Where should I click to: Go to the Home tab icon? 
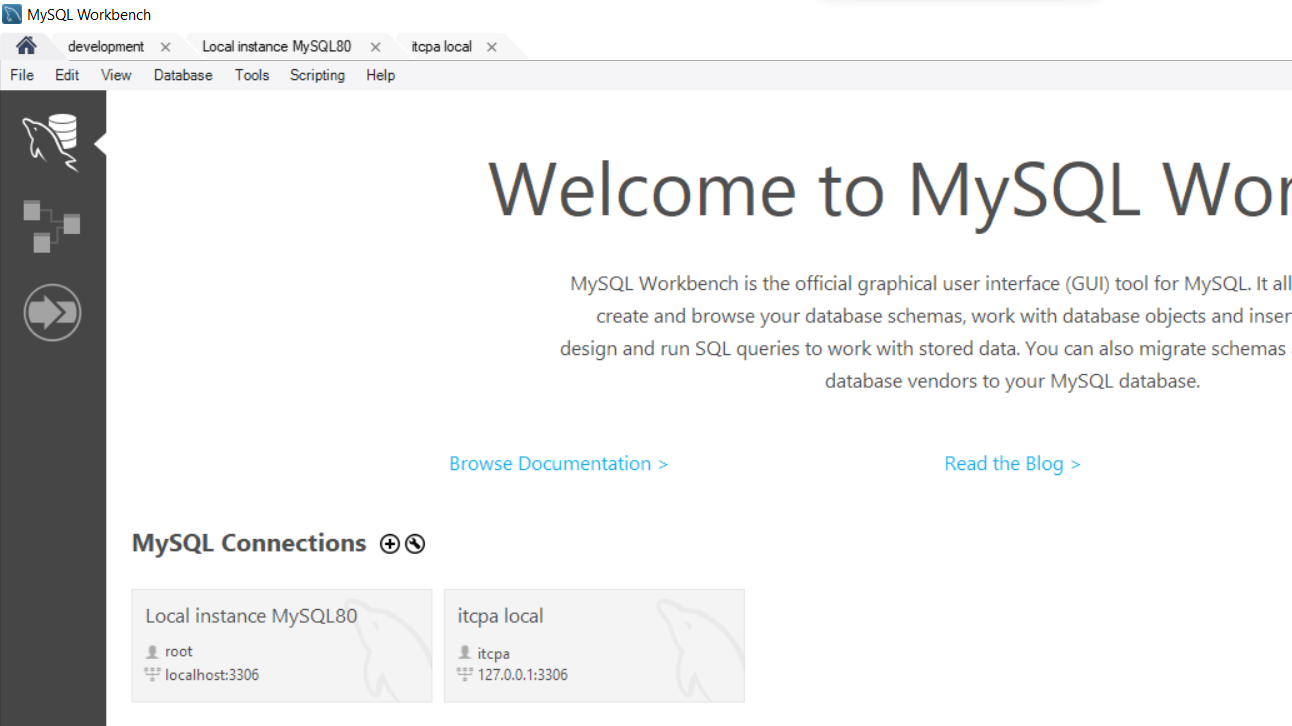tap(27, 46)
